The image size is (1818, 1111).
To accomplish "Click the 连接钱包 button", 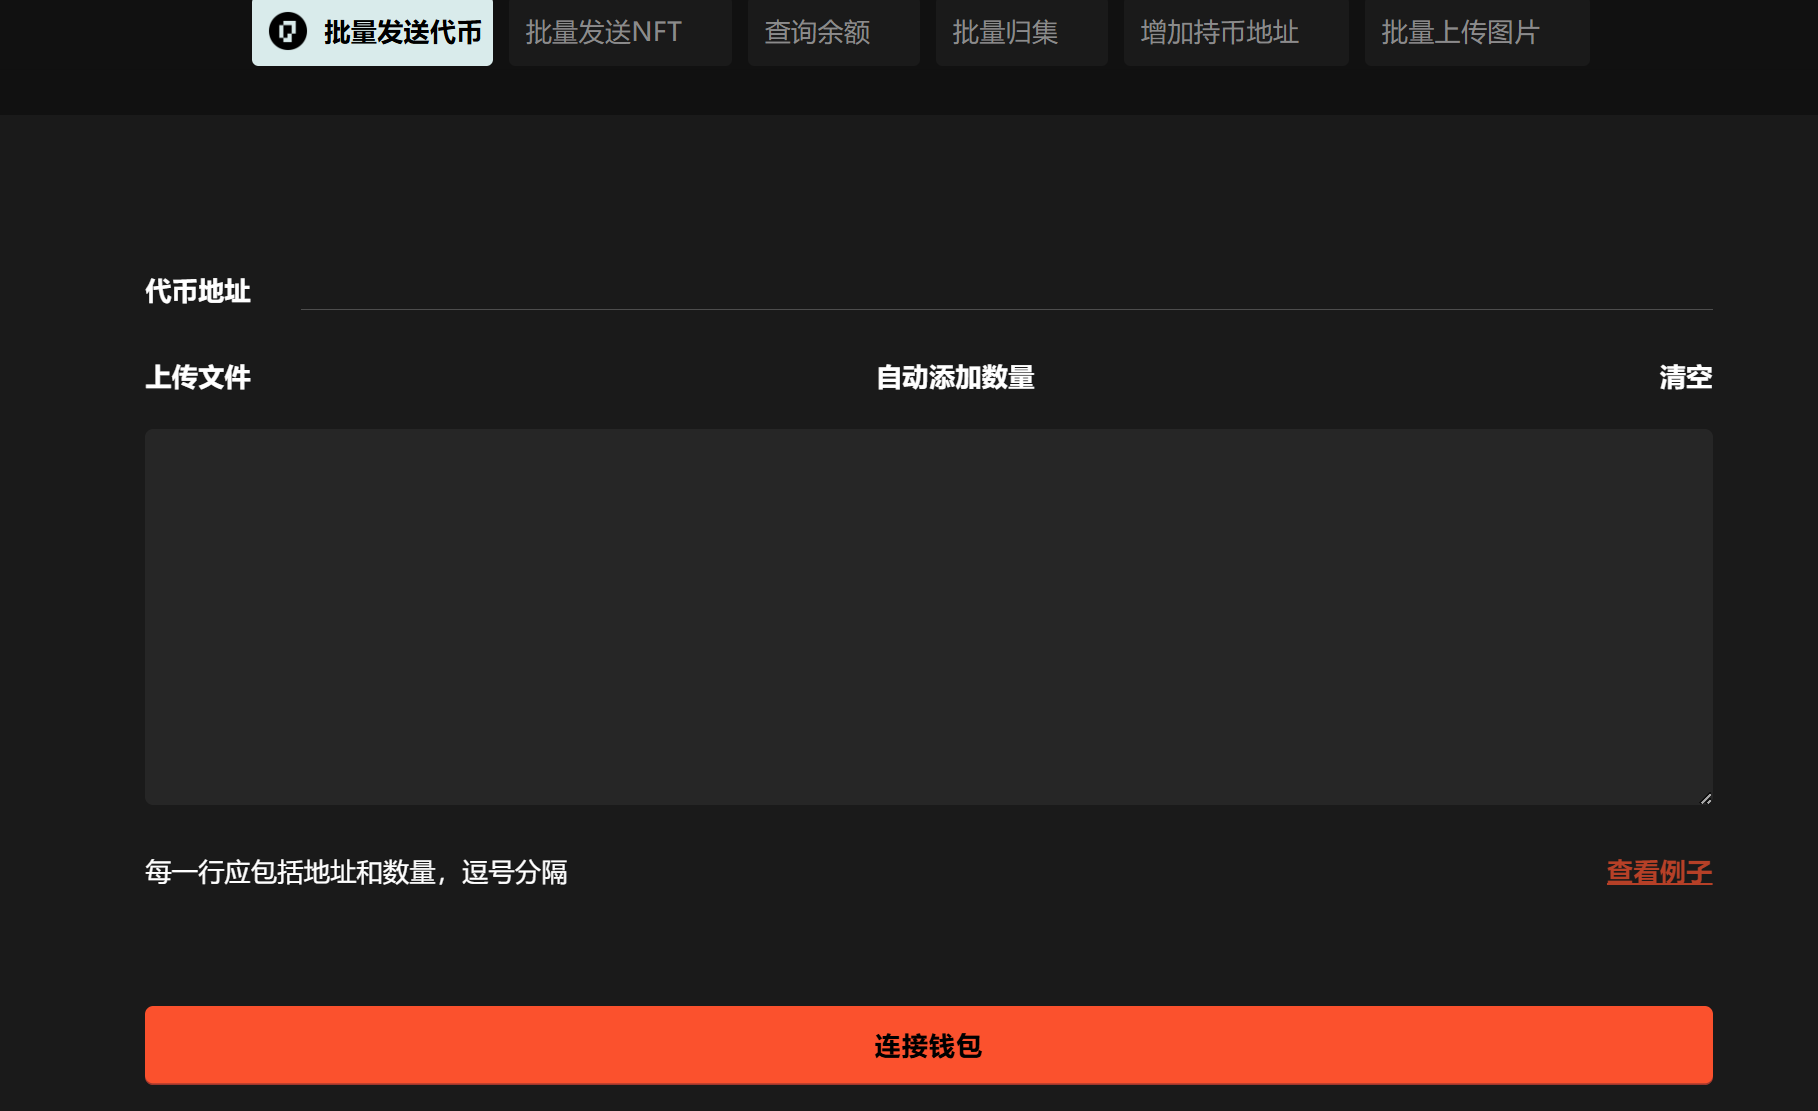I will click(x=928, y=1045).
